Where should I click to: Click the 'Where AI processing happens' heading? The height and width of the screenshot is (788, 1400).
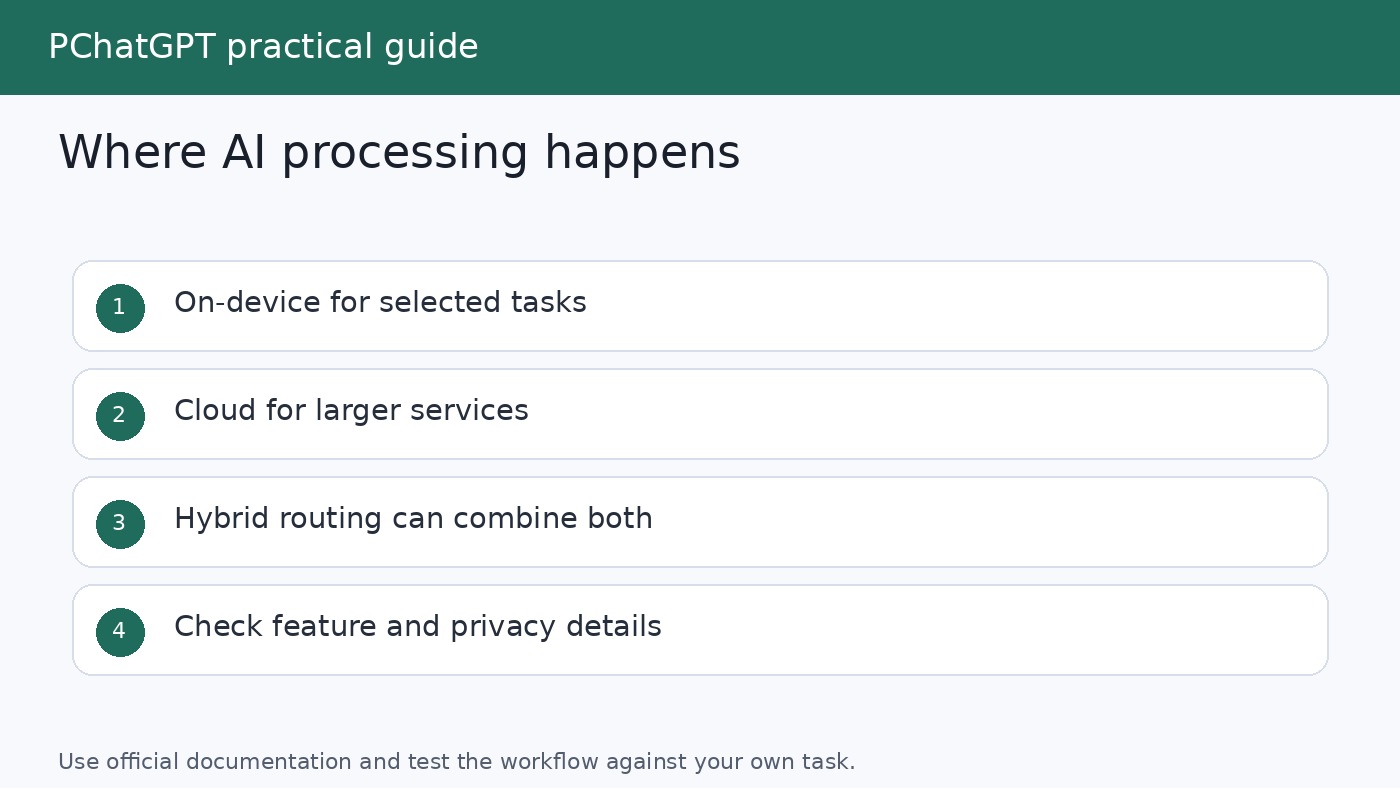[x=399, y=154]
